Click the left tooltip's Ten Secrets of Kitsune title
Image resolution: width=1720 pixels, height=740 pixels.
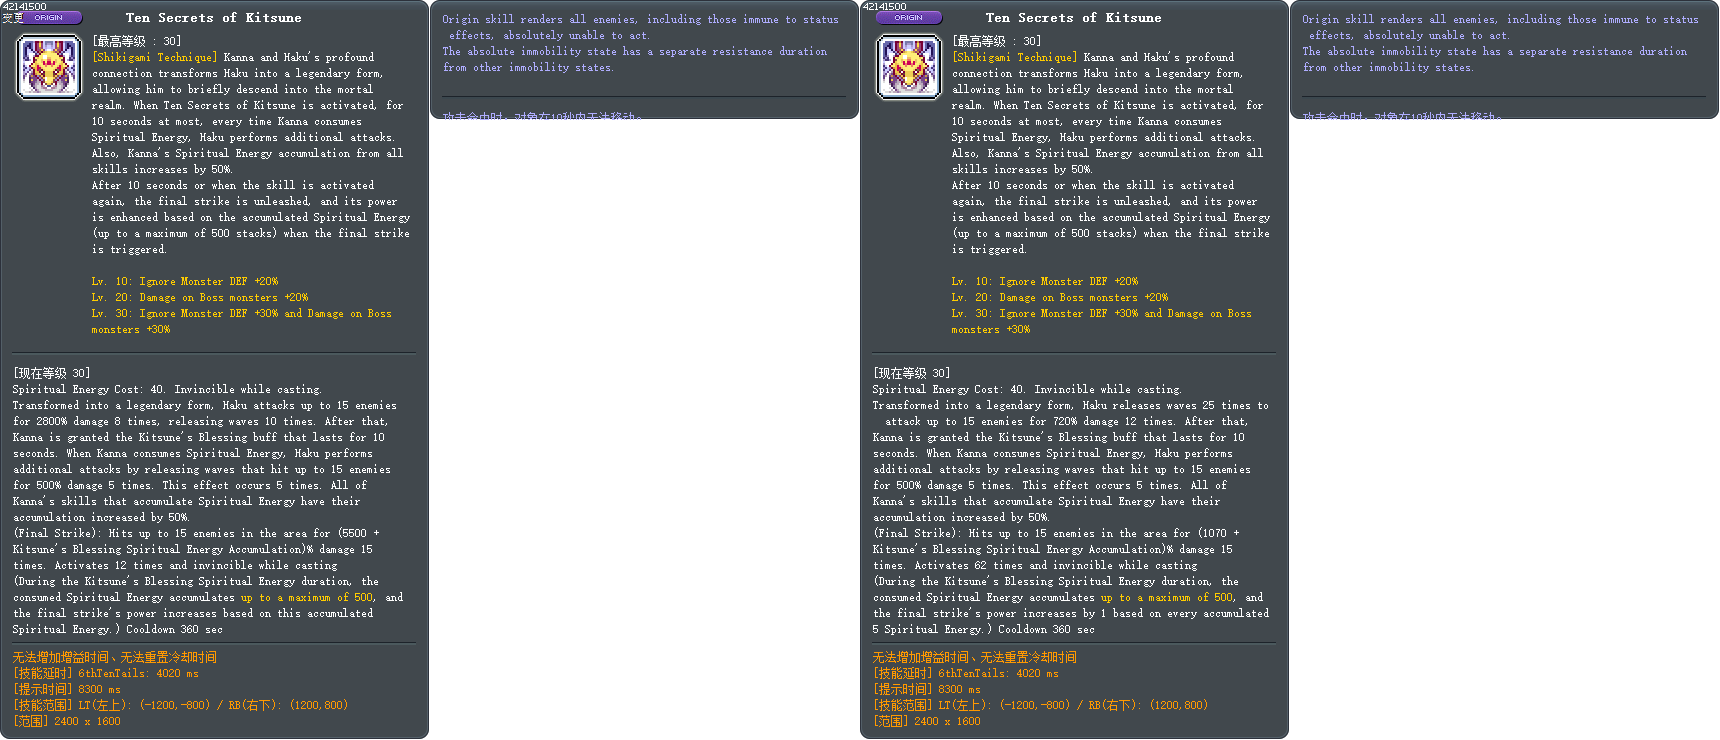[213, 18]
